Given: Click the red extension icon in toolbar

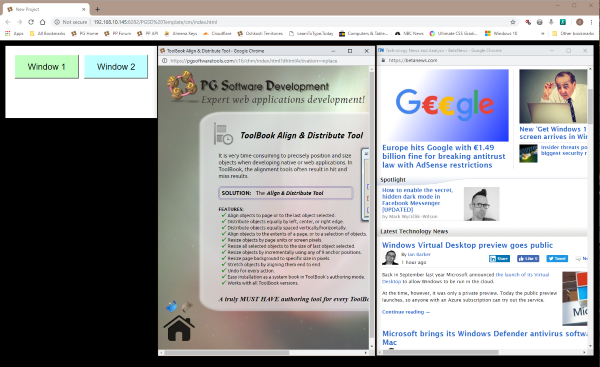Looking at the screenshot, I should [528, 22].
